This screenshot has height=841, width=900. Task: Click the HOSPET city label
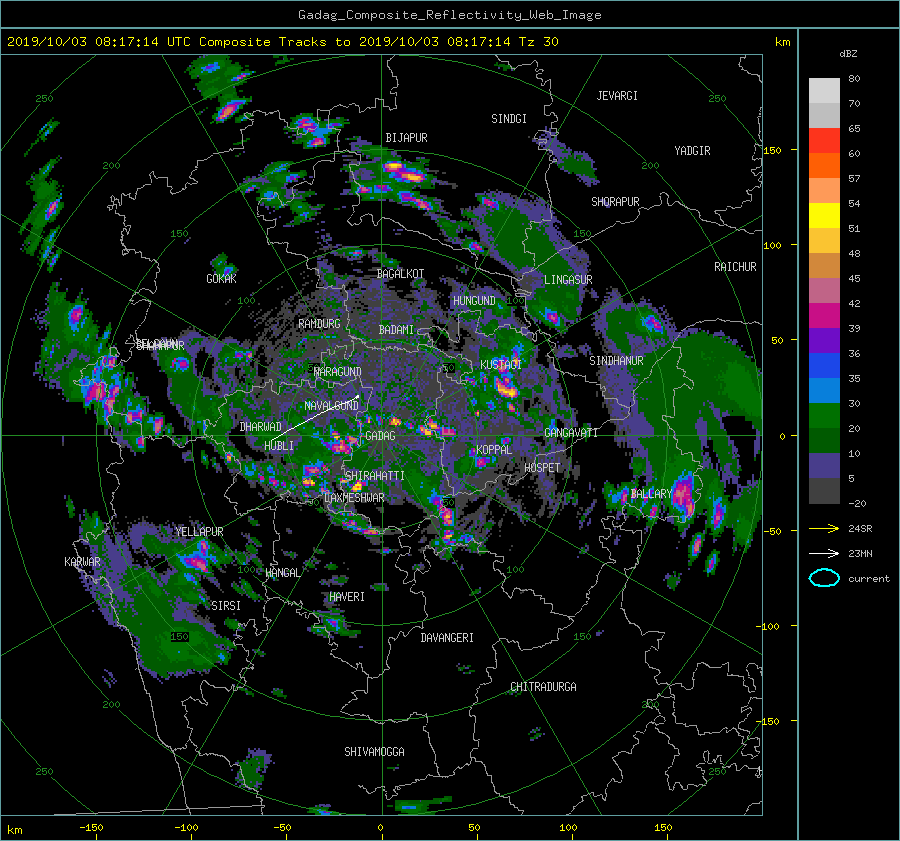pyautogui.click(x=542, y=468)
